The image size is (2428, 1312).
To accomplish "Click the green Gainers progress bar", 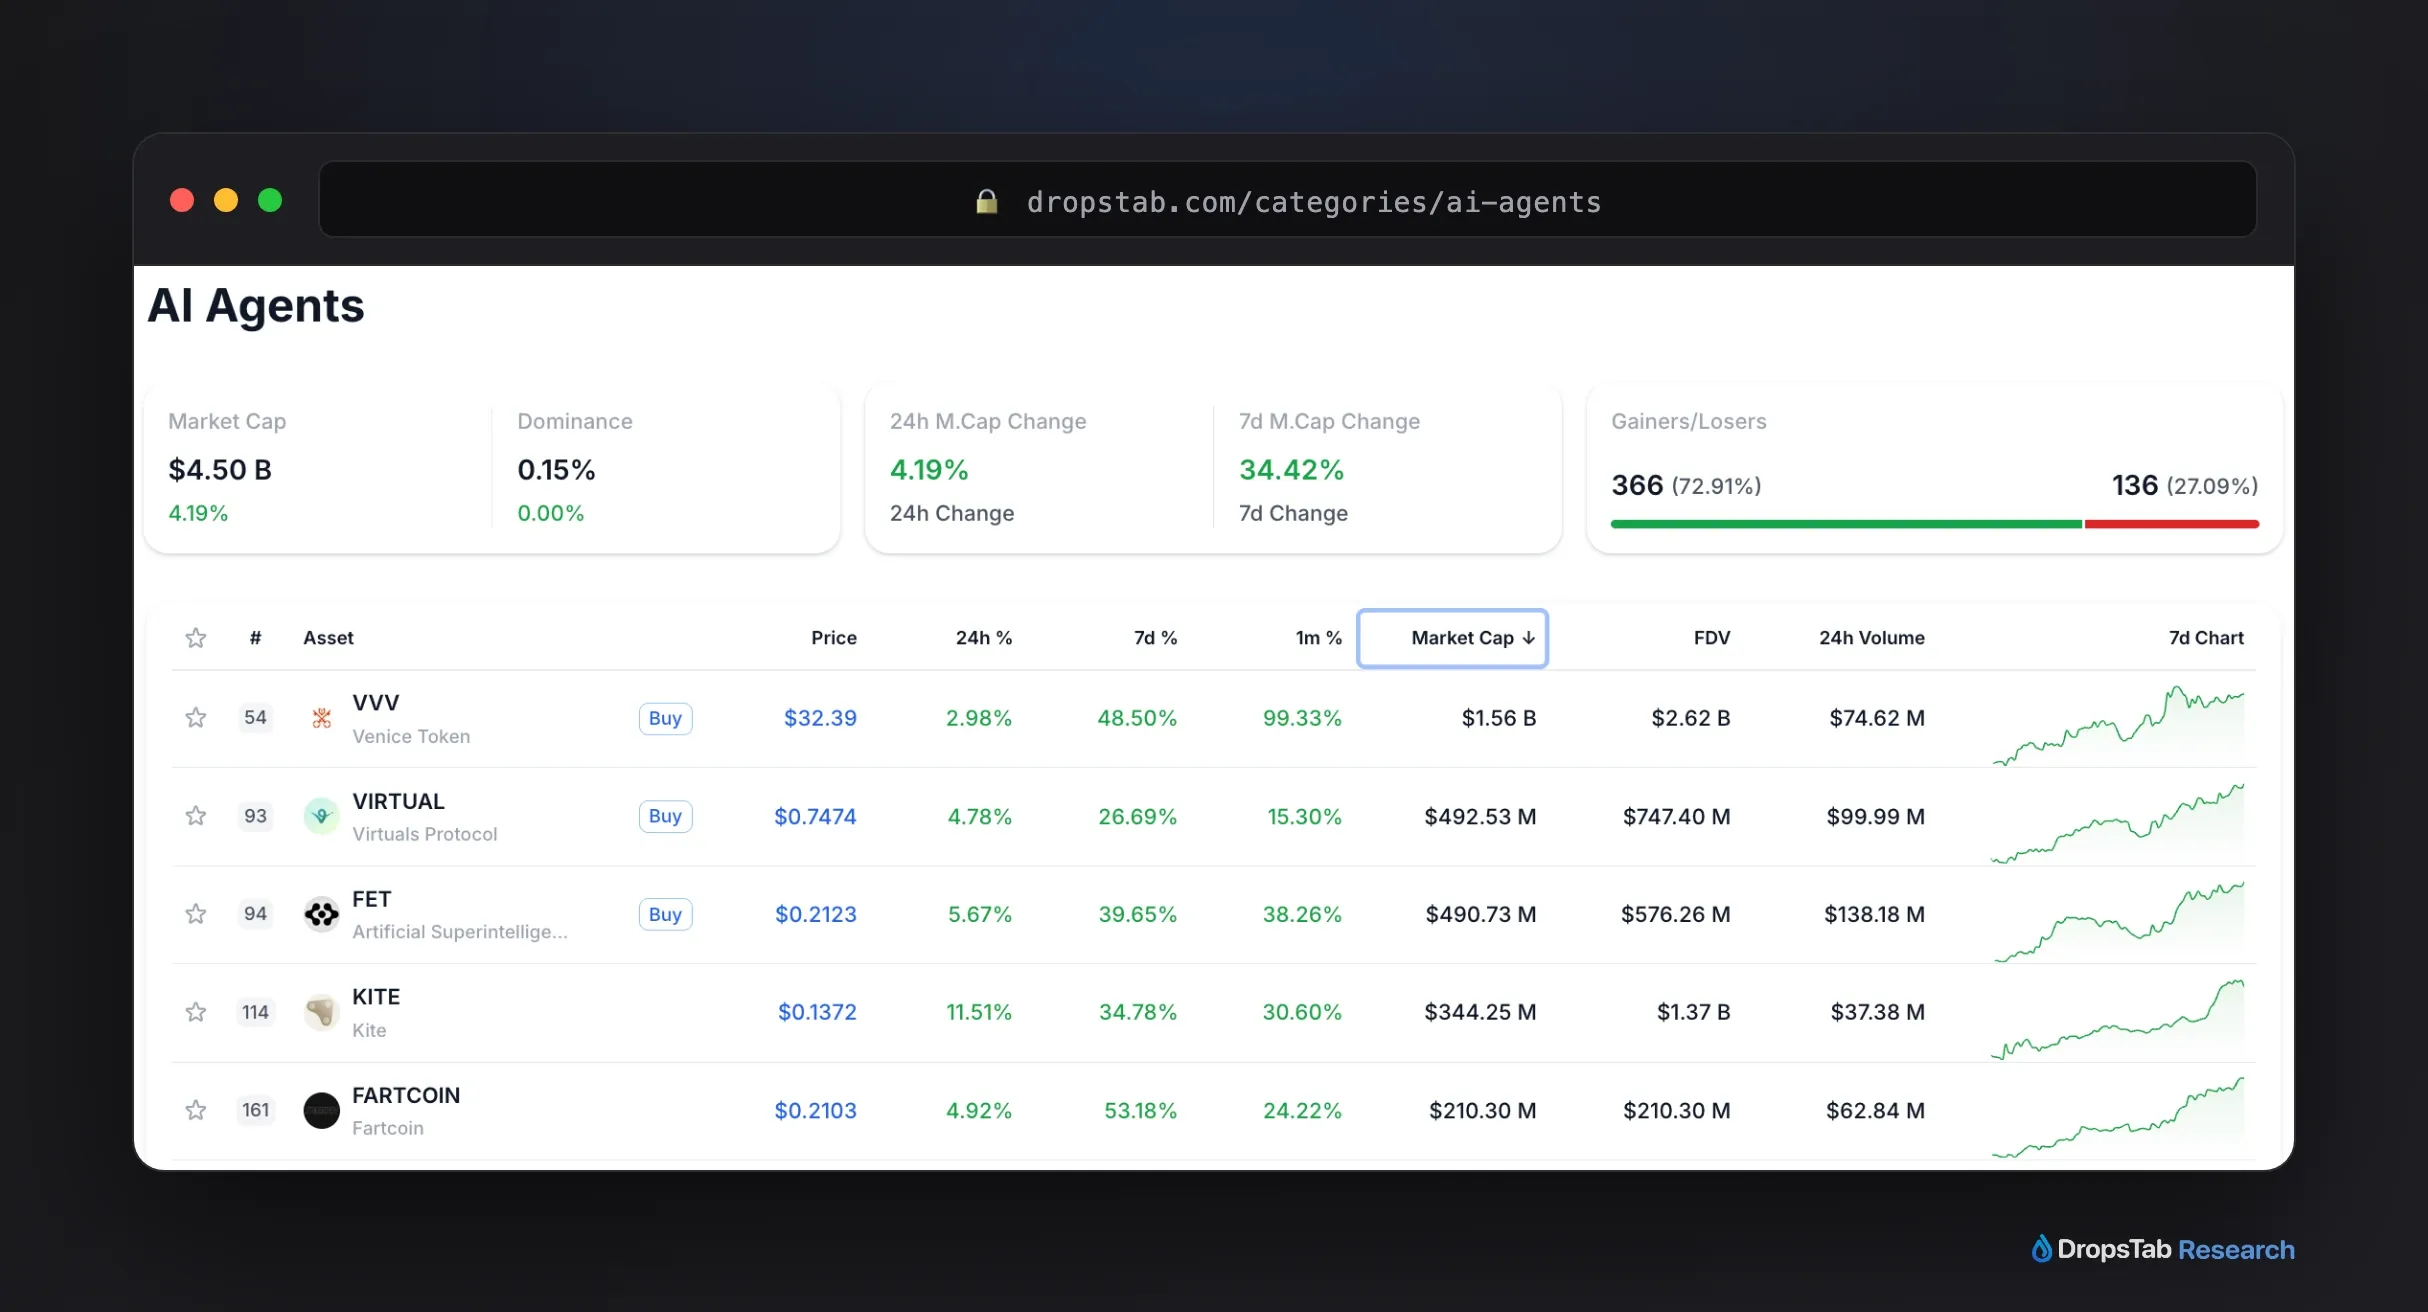I will (1846, 524).
